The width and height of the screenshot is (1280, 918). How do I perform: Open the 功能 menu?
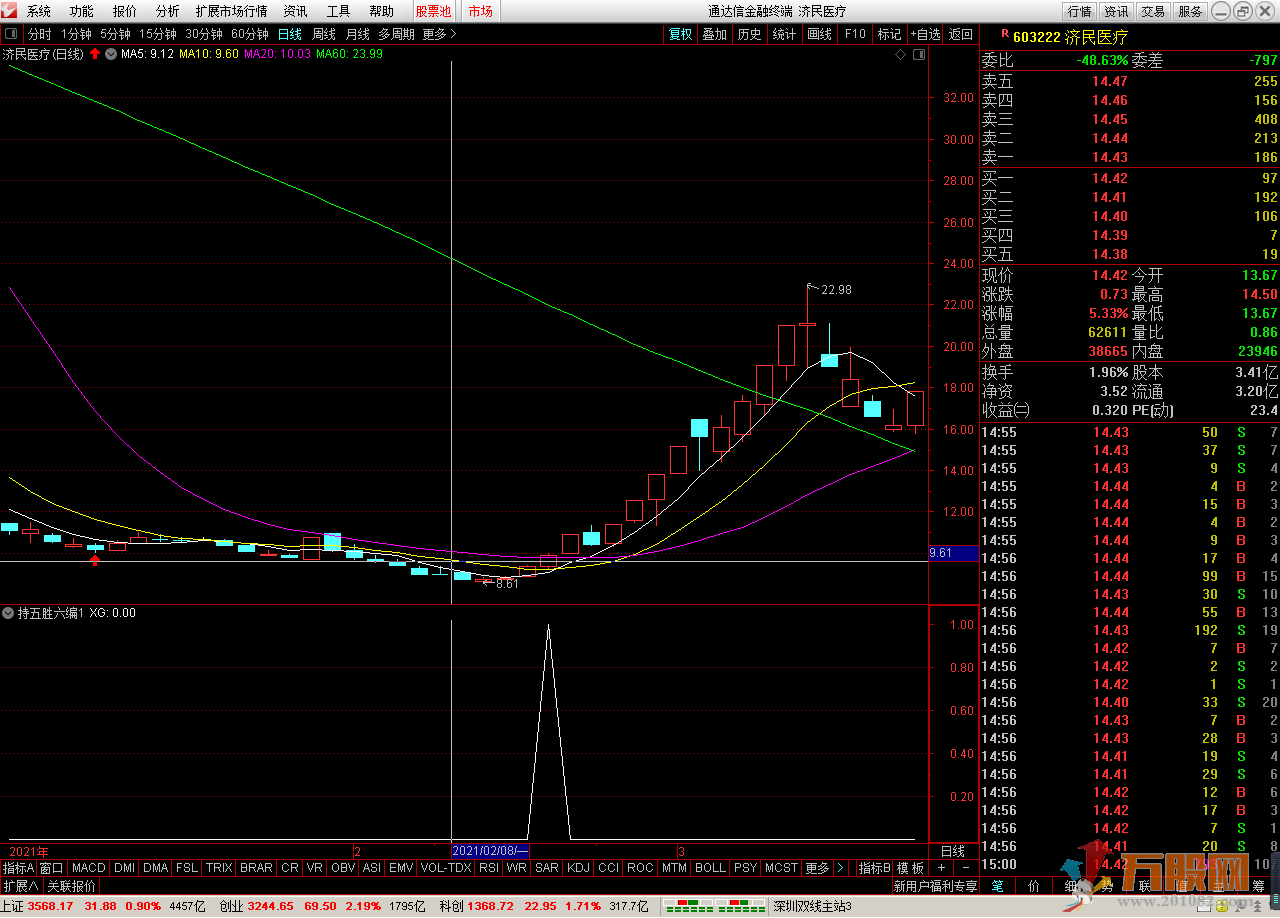tap(82, 12)
